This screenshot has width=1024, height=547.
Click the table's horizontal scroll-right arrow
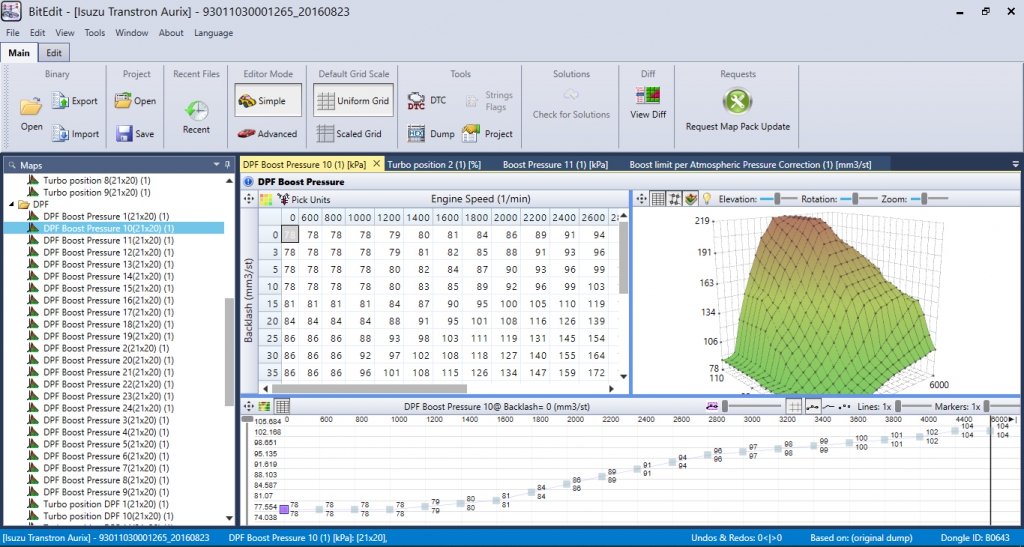(x=611, y=388)
